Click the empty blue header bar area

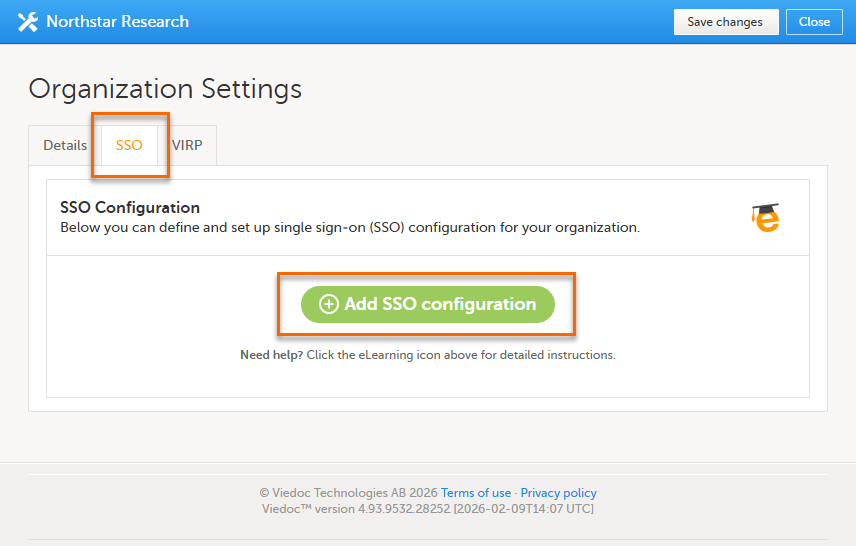click(430, 22)
